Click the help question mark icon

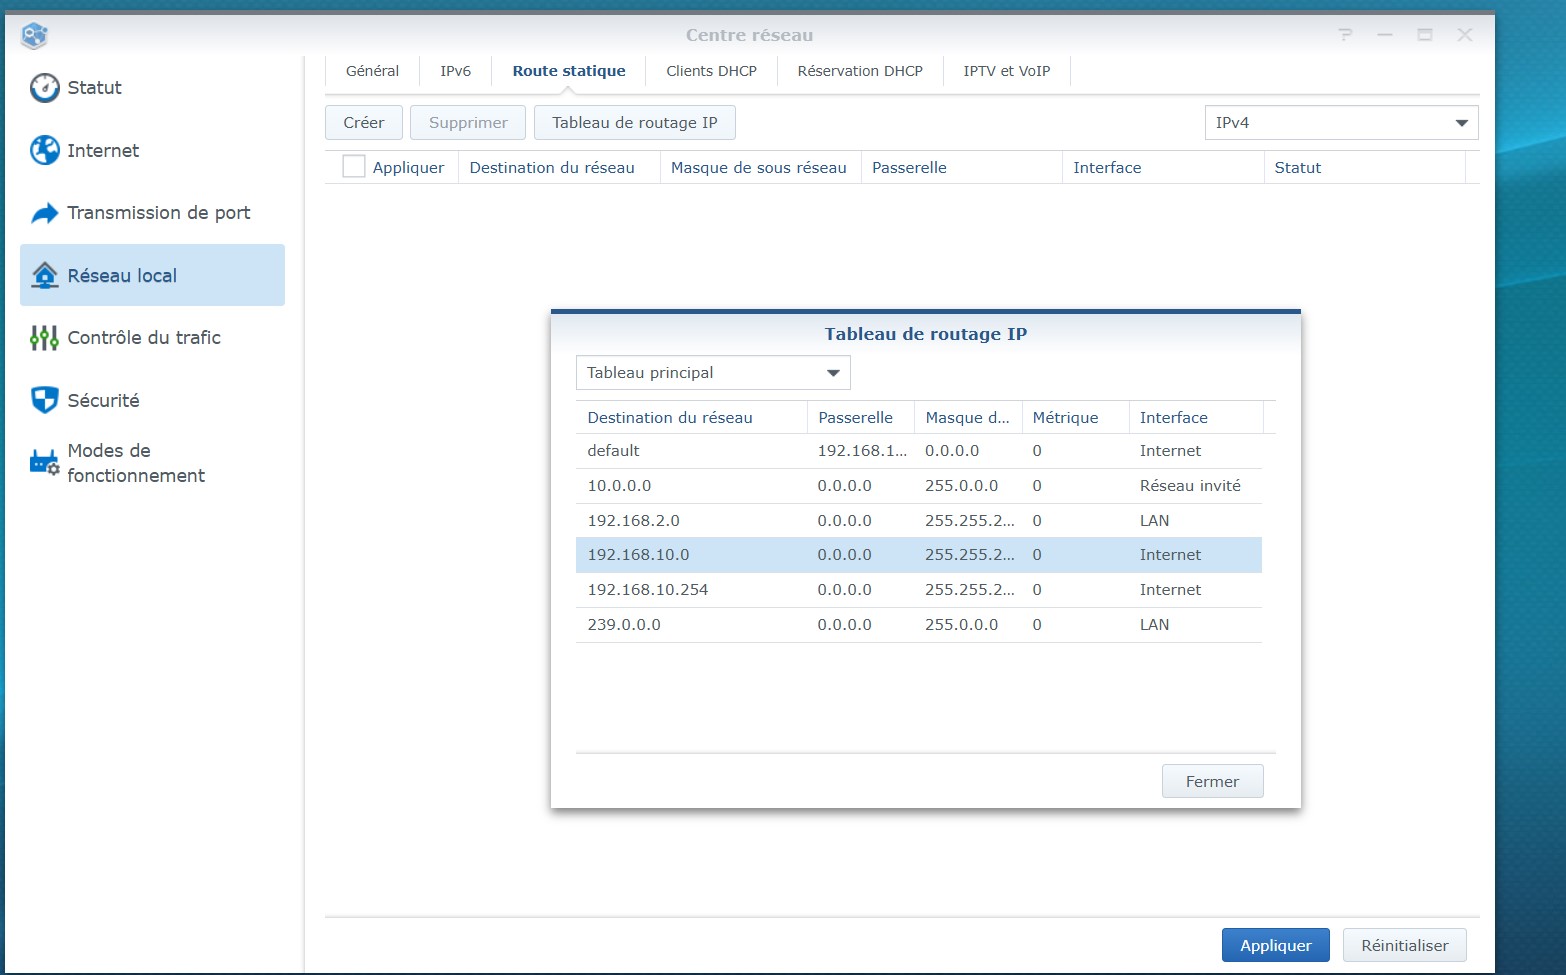click(x=1345, y=35)
